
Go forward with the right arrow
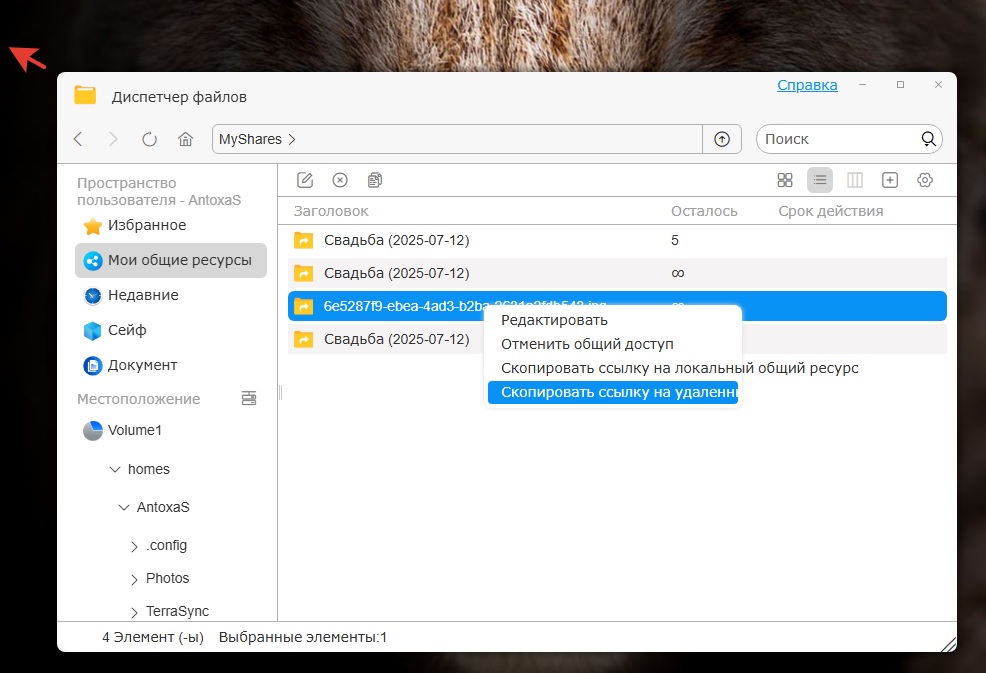113,139
